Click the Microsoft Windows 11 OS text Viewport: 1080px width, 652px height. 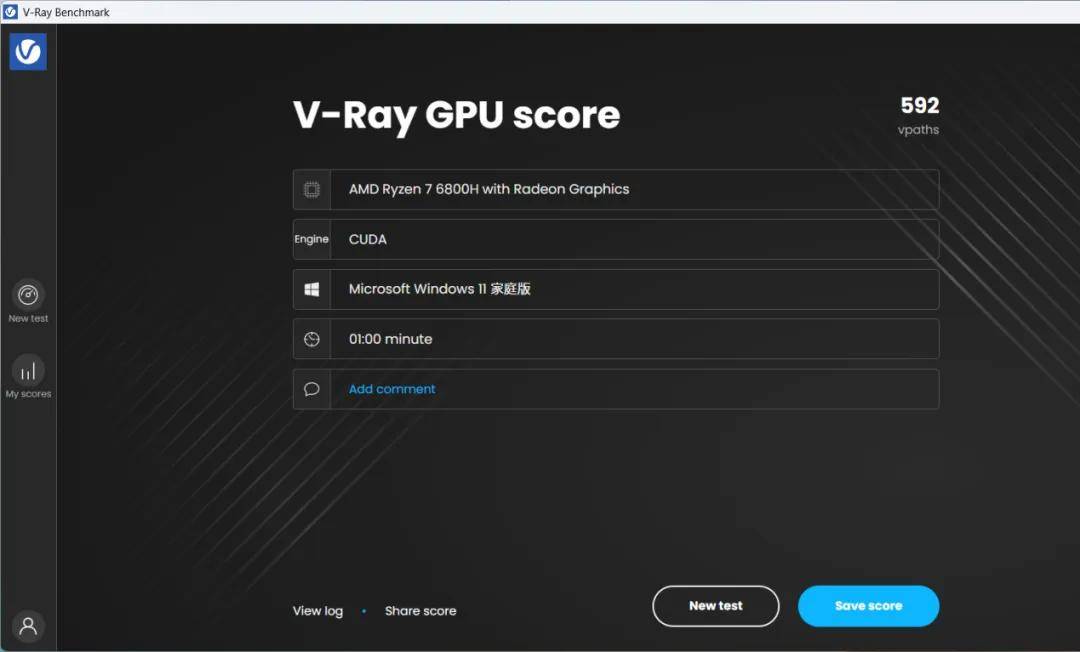tap(439, 289)
